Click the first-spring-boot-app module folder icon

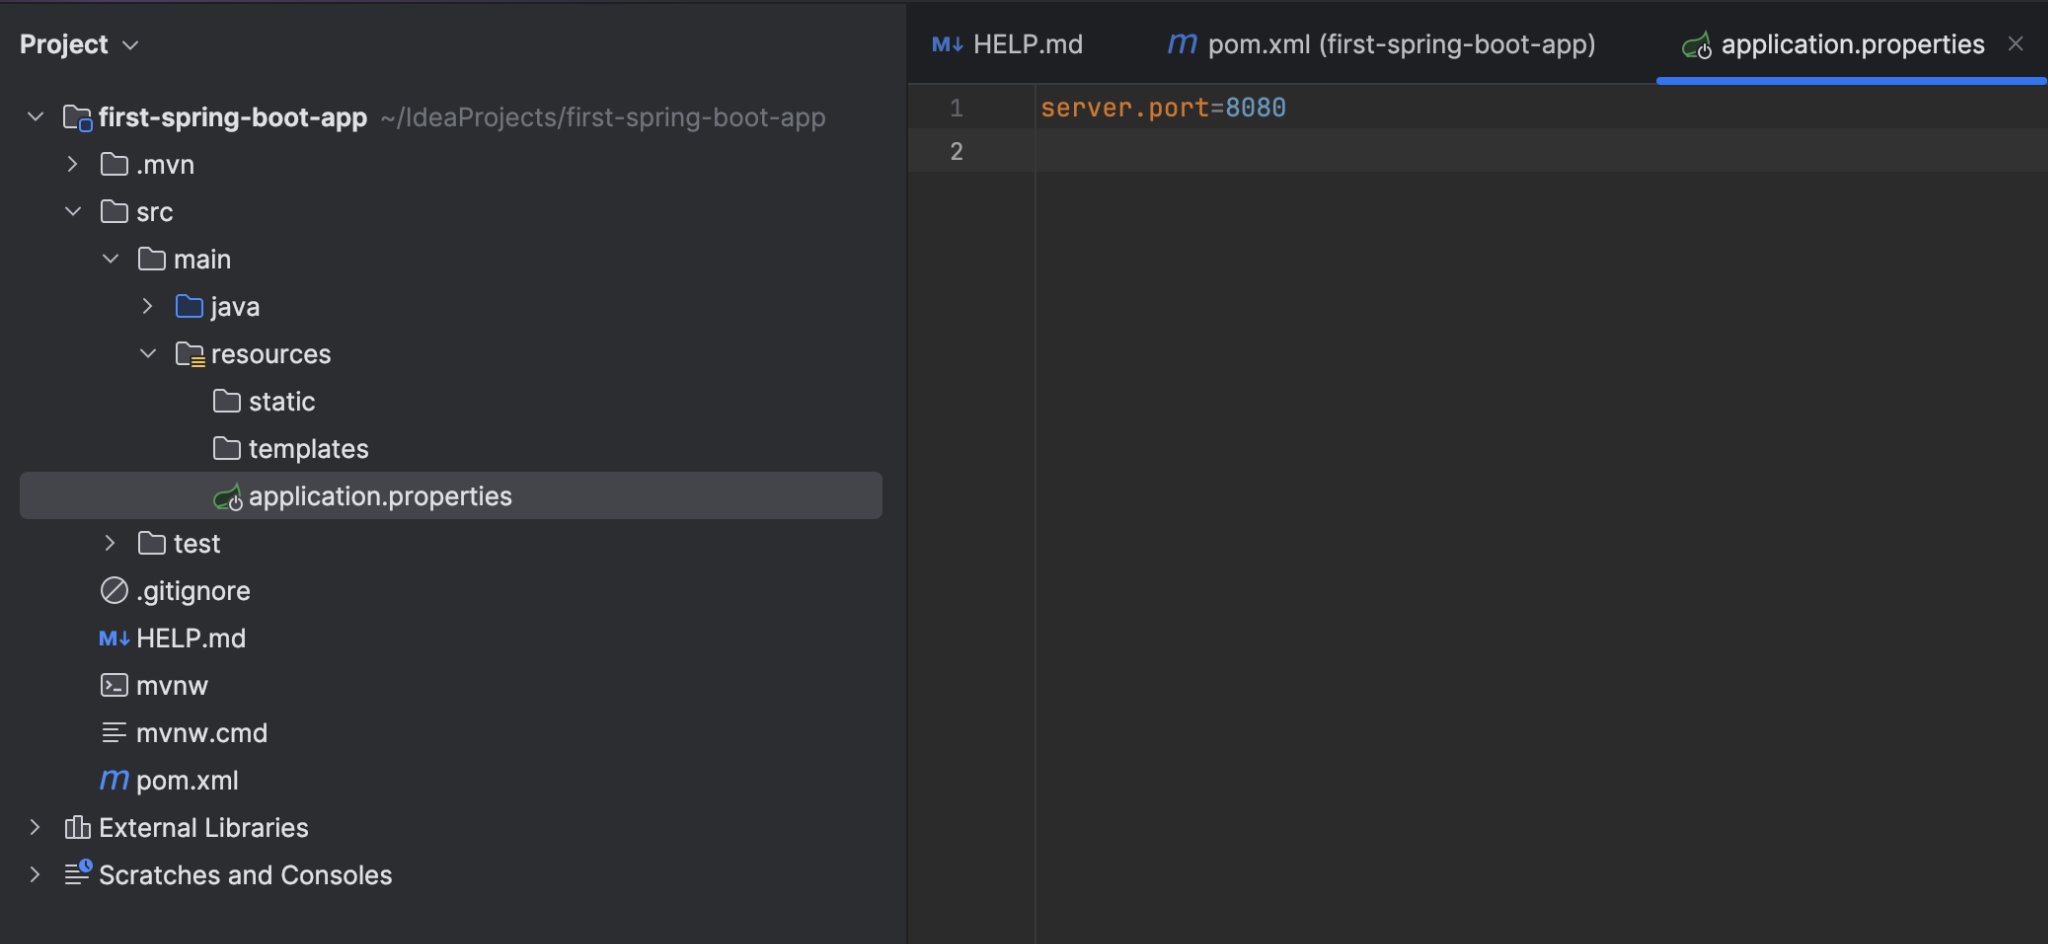pyautogui.click(x=77, y=118)
